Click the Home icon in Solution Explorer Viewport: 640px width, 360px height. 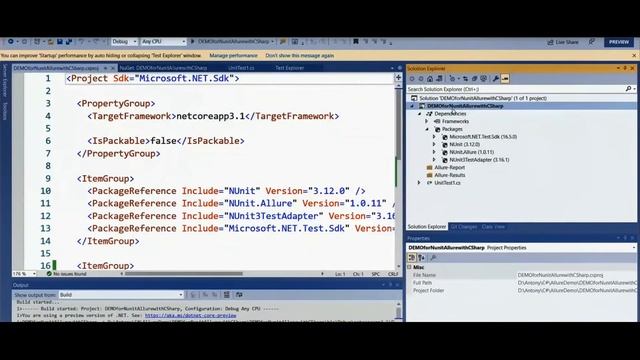430,79
